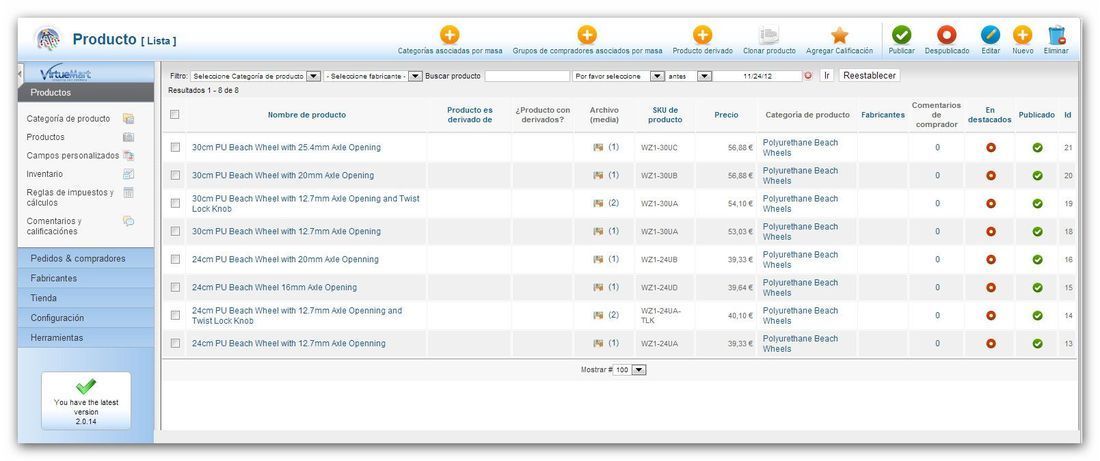Expand the Tienda sidebar menu
Screen dimensions: 1100x461
click(86, 298)
